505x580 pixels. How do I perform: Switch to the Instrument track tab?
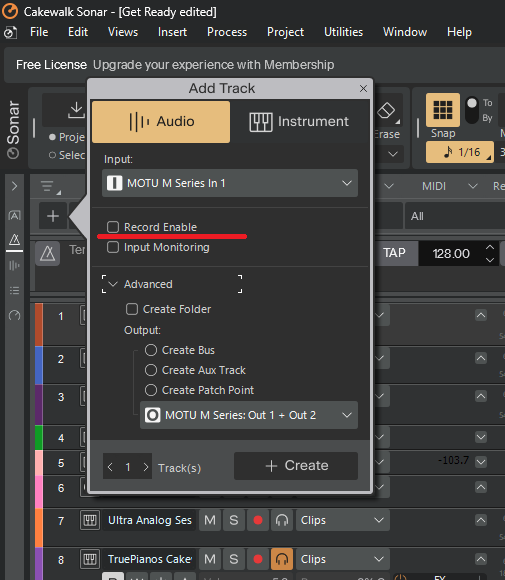tap(299, 122)
